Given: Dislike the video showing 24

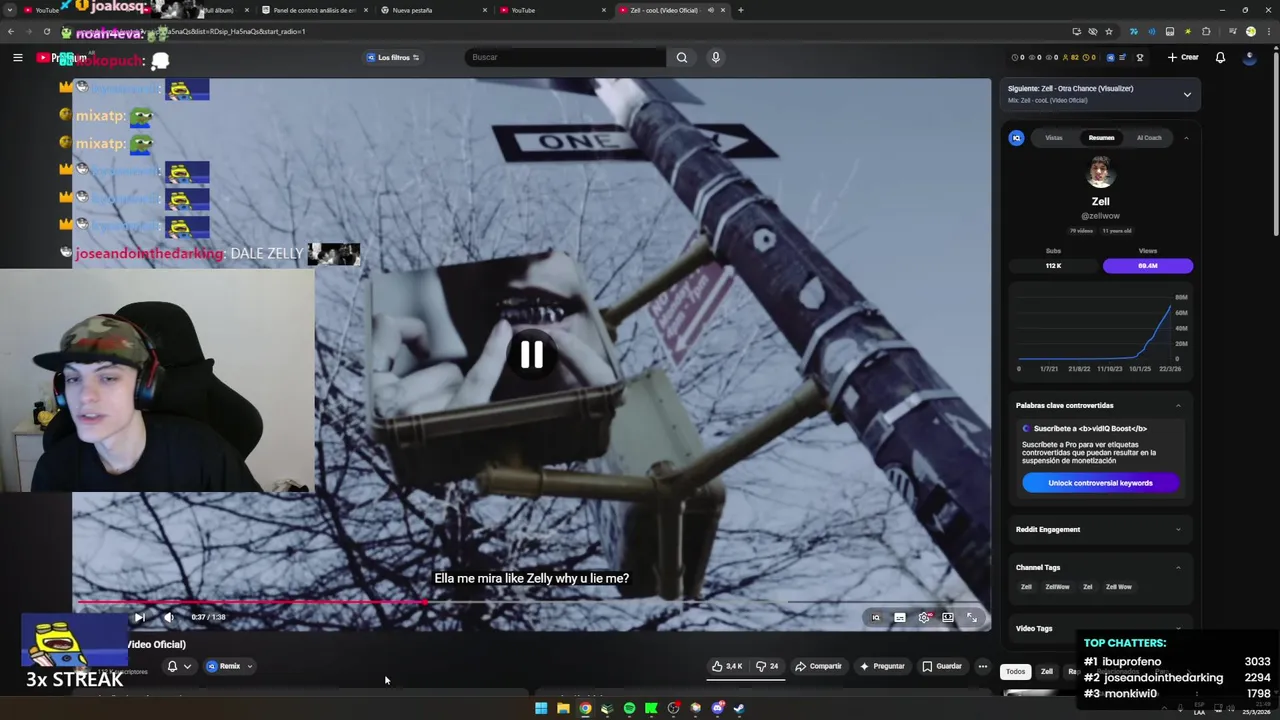Looking at the screenshot, I should point(767,666).
